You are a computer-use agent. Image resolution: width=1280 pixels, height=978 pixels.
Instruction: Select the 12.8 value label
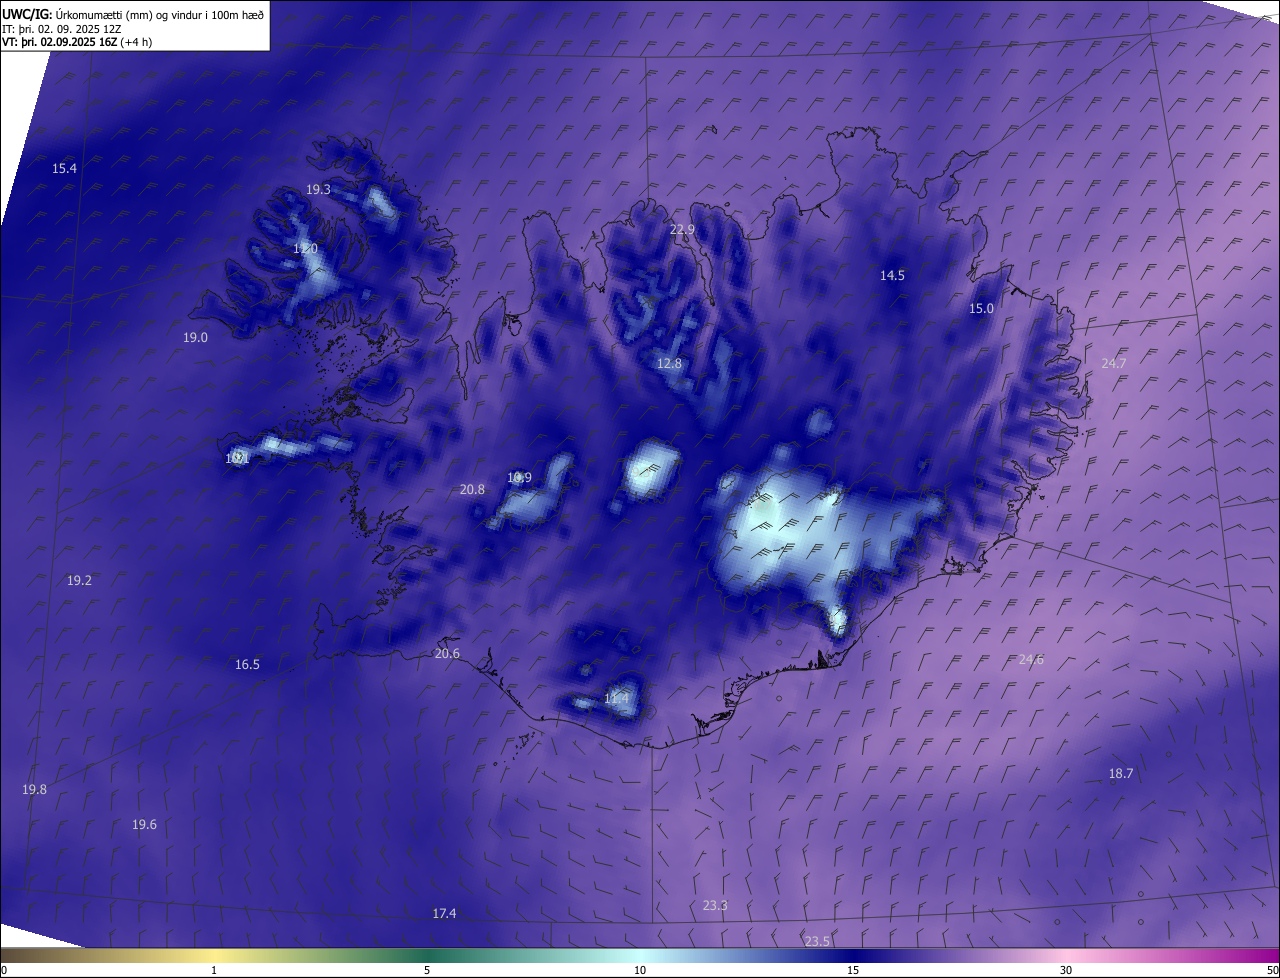(x=669, y=363)
